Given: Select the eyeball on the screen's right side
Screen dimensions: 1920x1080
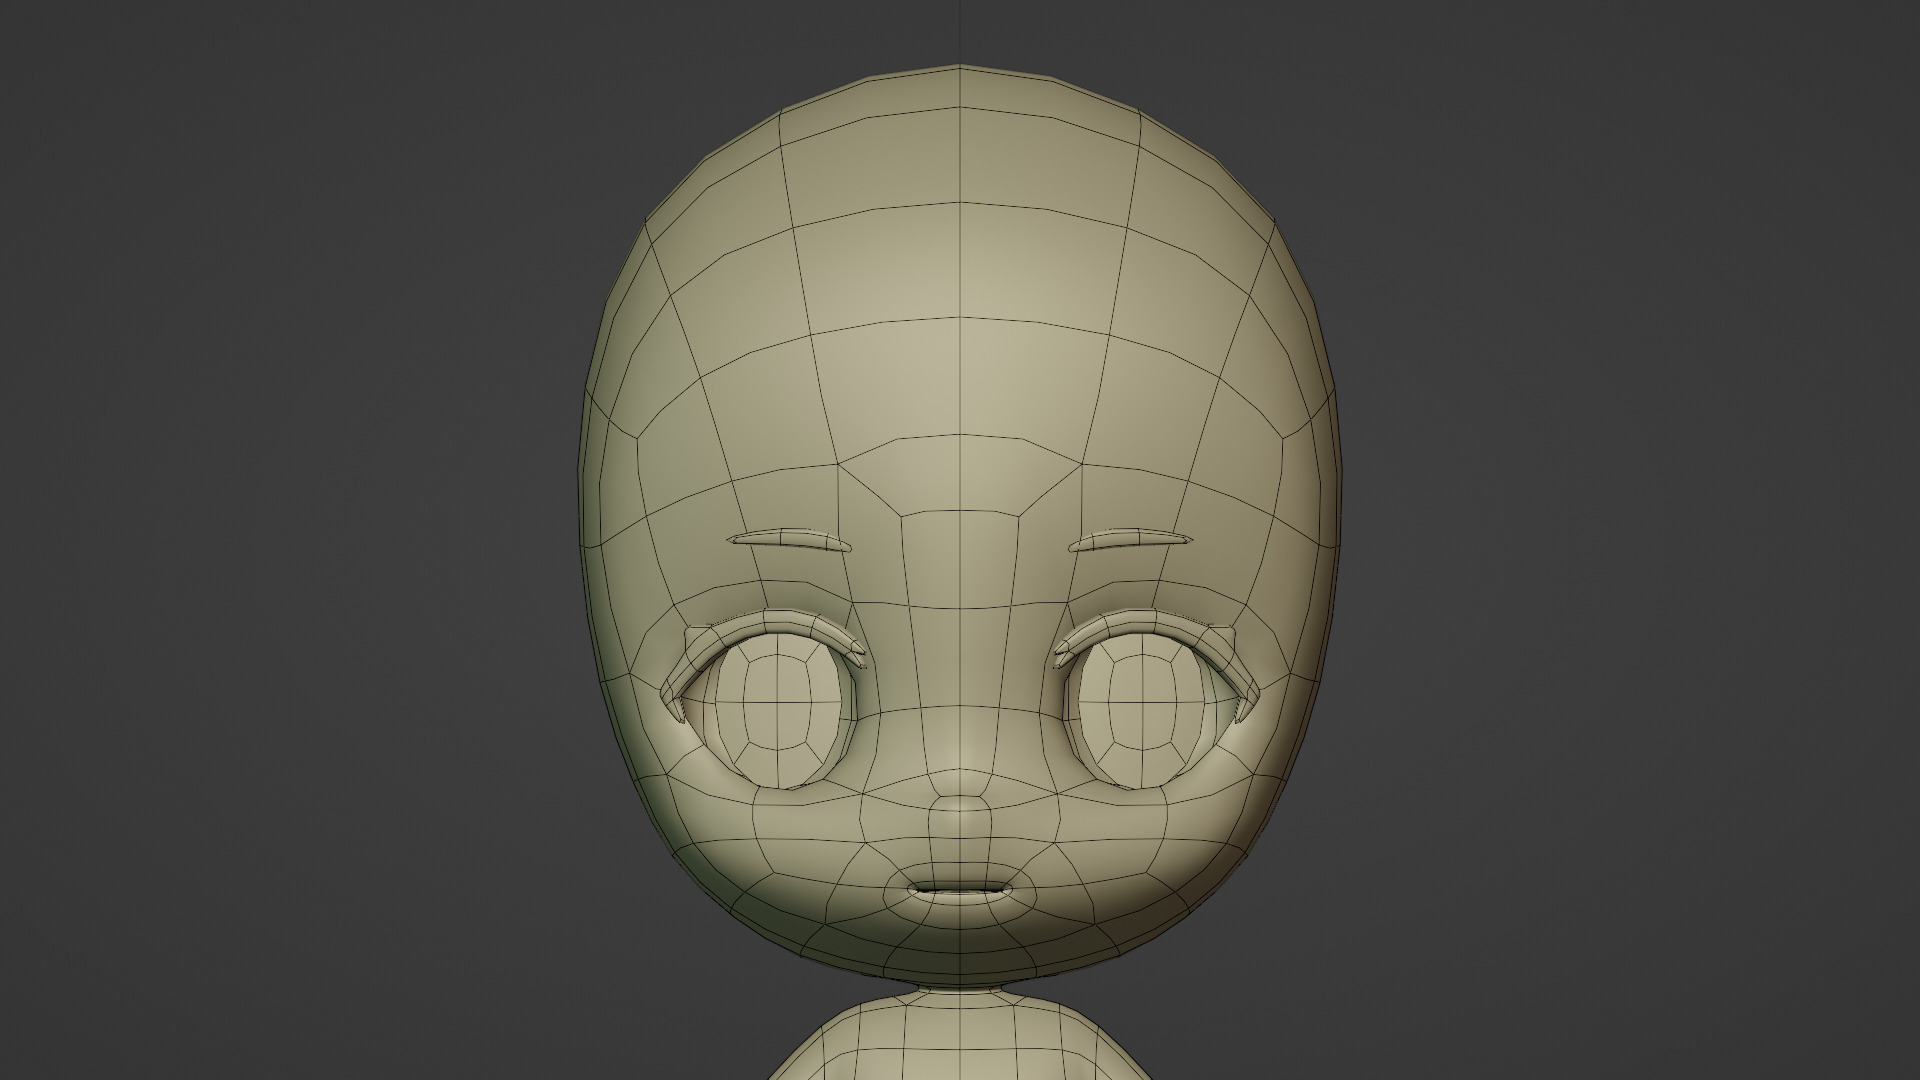Looking at the screenshot, I should (x=1143, y=710).
